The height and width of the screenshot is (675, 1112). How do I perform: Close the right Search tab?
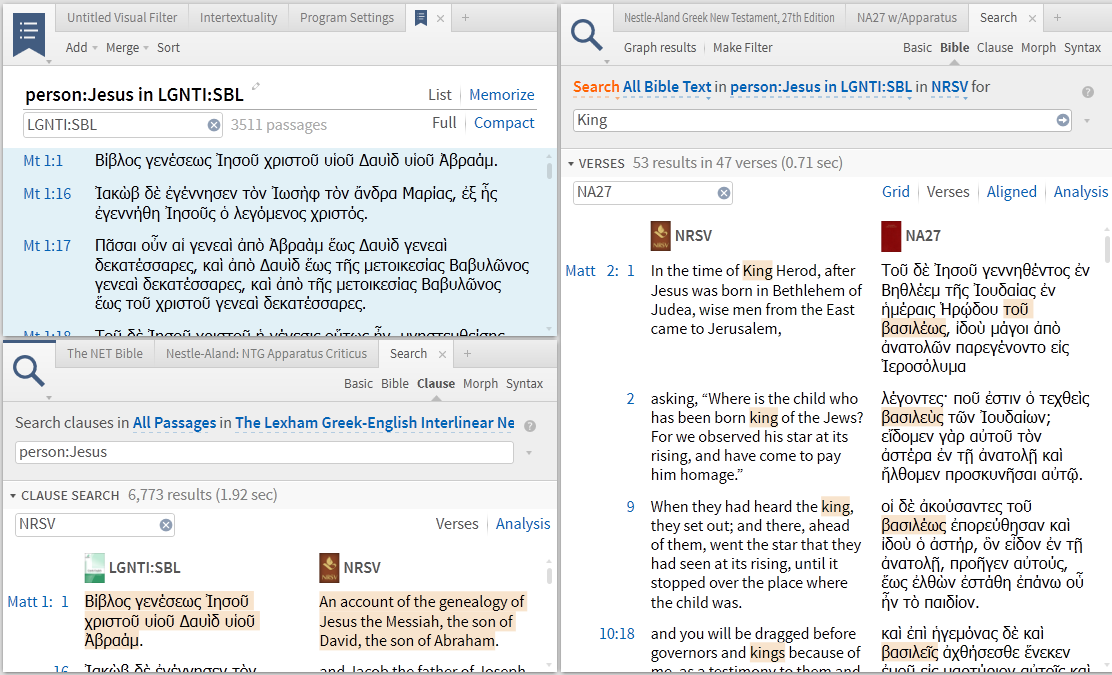[x=1032, y=18]
